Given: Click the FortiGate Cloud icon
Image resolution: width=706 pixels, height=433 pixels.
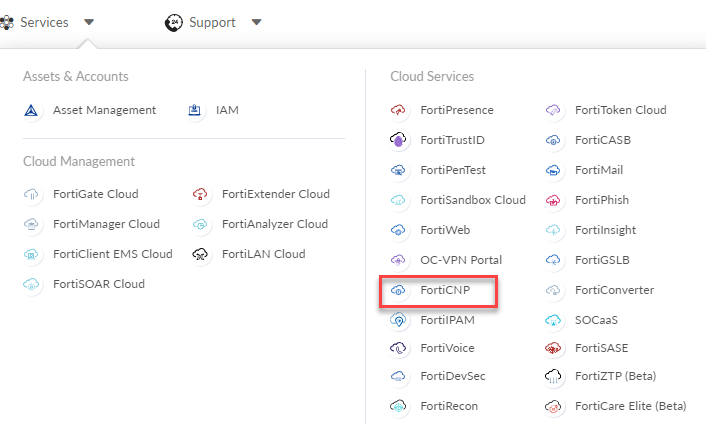Looking at the screenshot, I should tap(31, 194).
